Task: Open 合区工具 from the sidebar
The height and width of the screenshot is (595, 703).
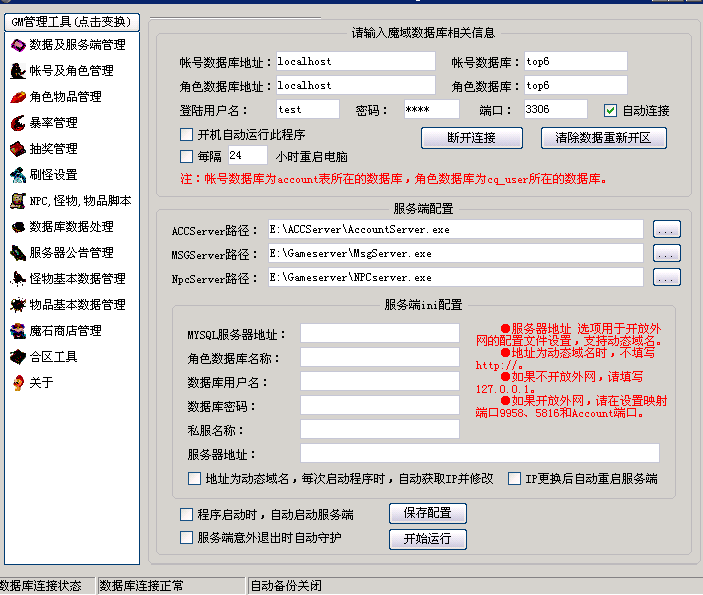Action: click(53, 357)
